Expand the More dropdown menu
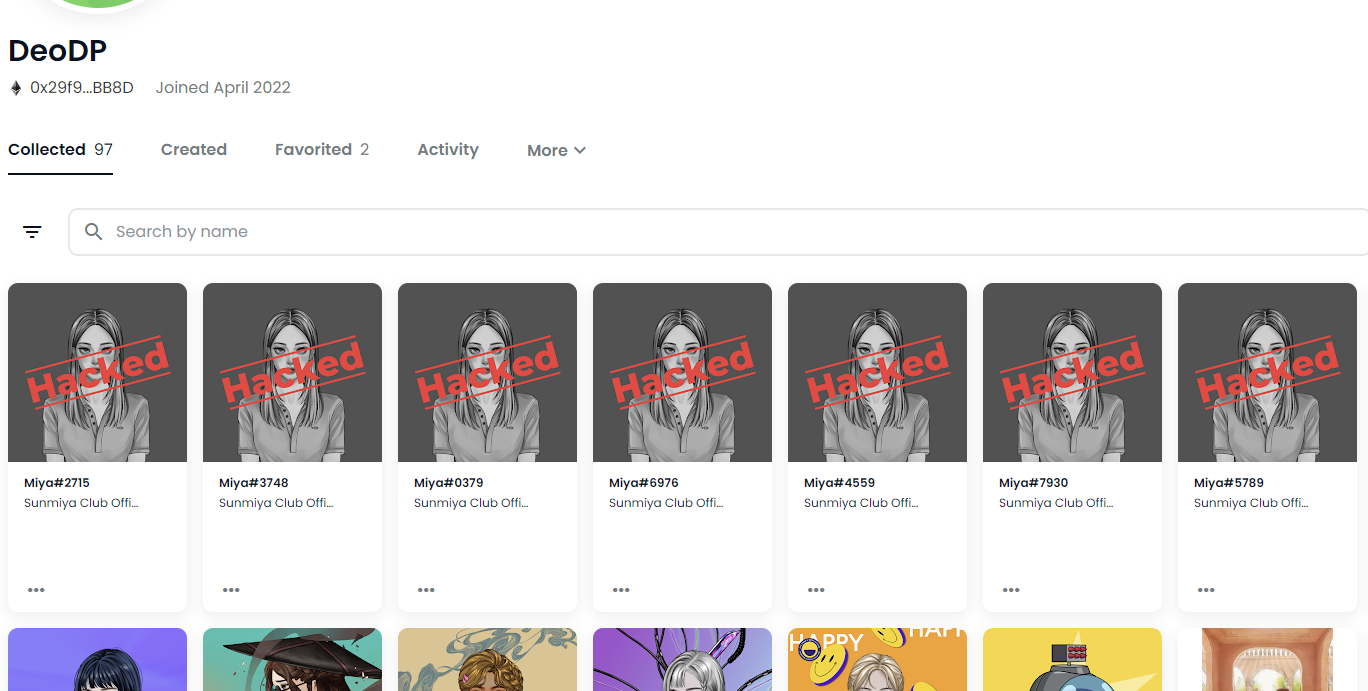This screenshot has width=1368, height=691. [556, 150]
